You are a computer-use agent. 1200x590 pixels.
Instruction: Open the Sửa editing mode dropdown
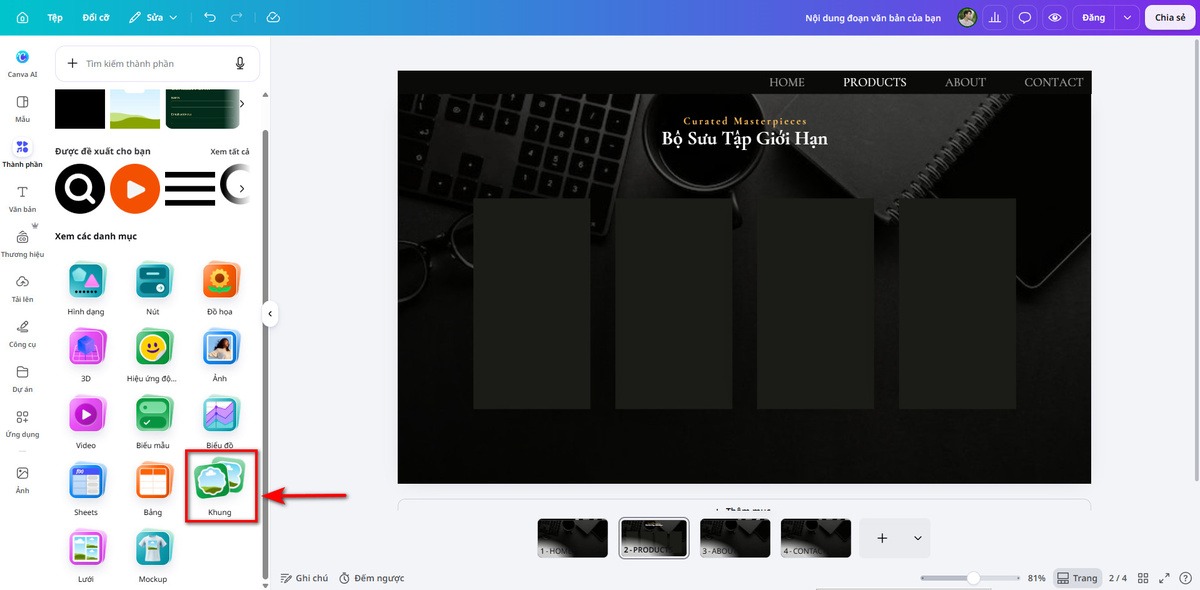154,17
